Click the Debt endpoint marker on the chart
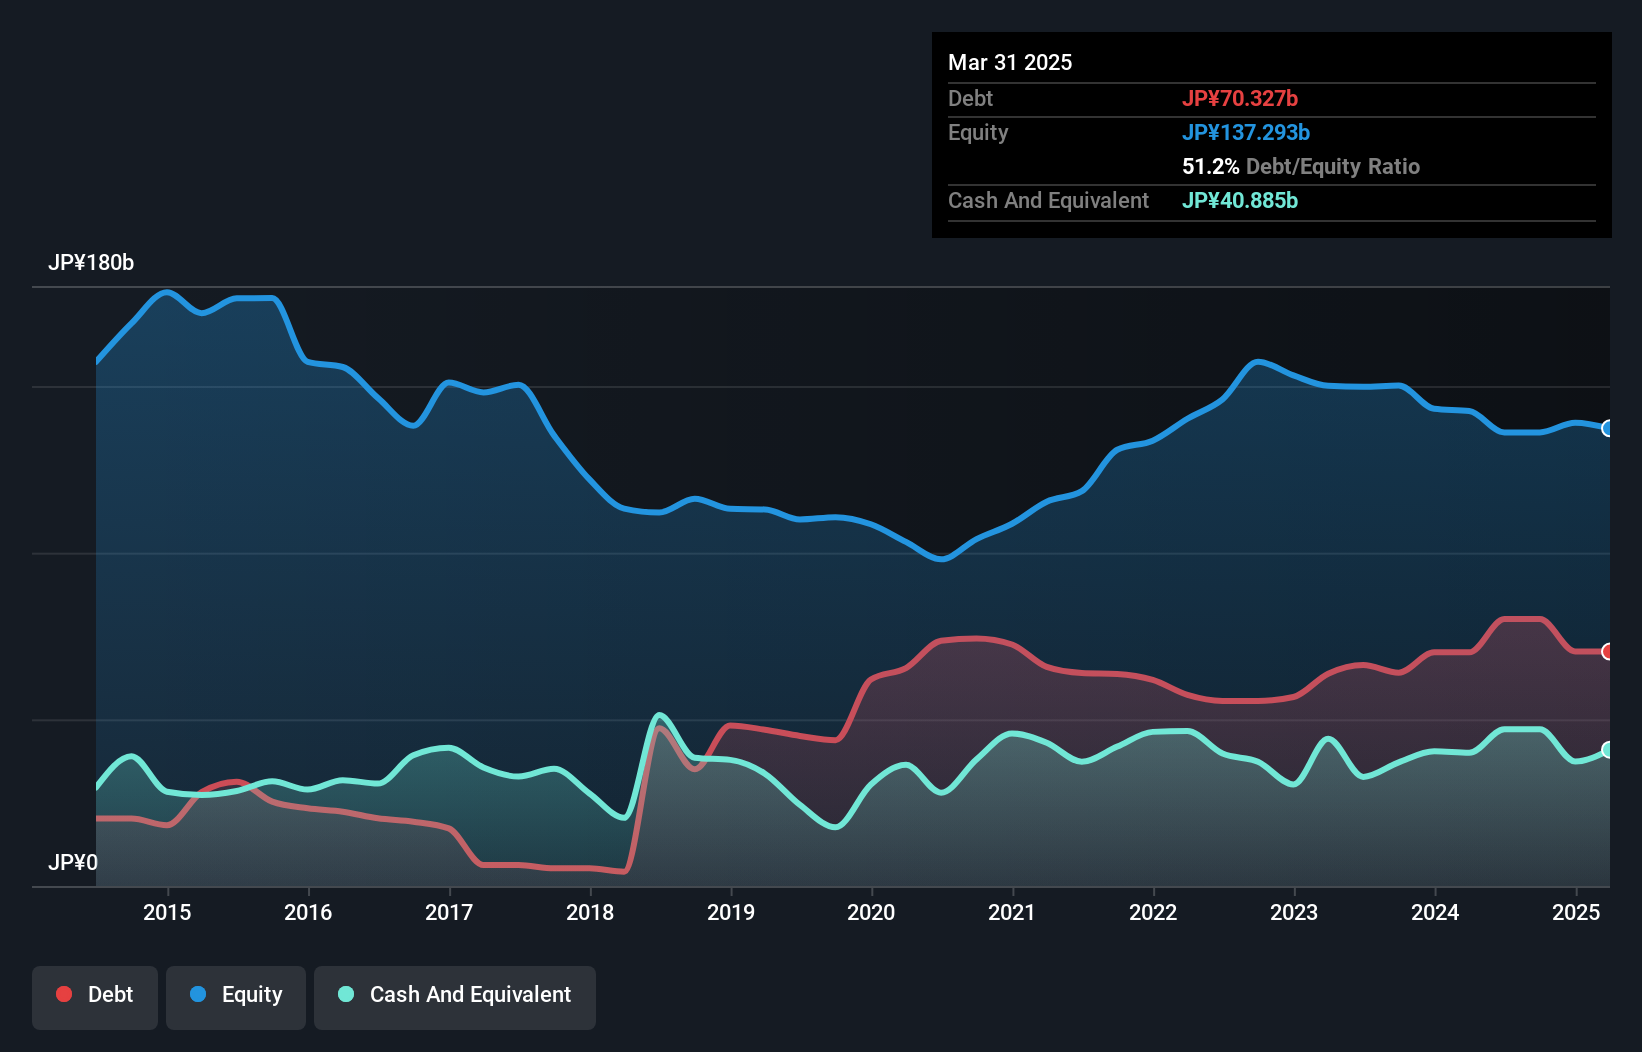Viewport: 1642px width, 1052px height. [x=1608, y=652]
